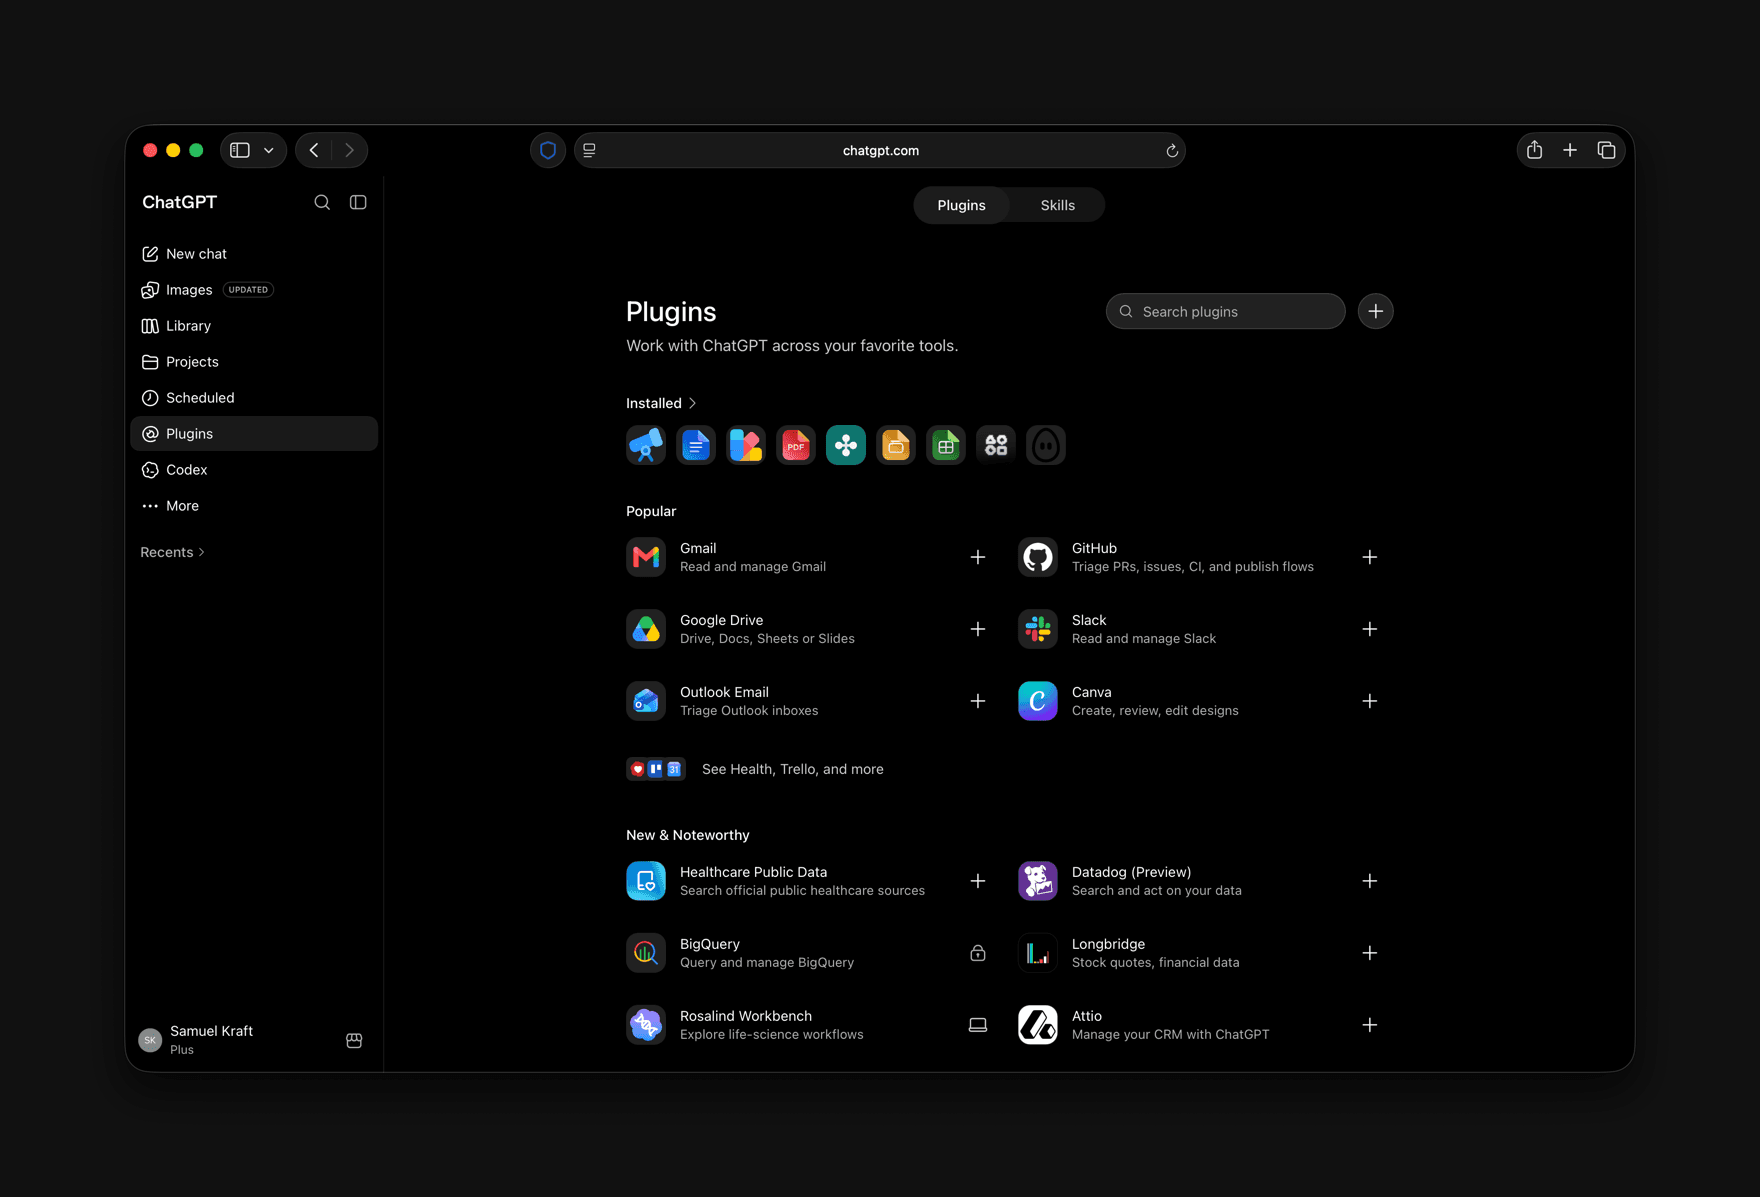The width and height of the screenshot is (1760, 1197).
Task: Start a New chat
Action: (x=254, y=254)
